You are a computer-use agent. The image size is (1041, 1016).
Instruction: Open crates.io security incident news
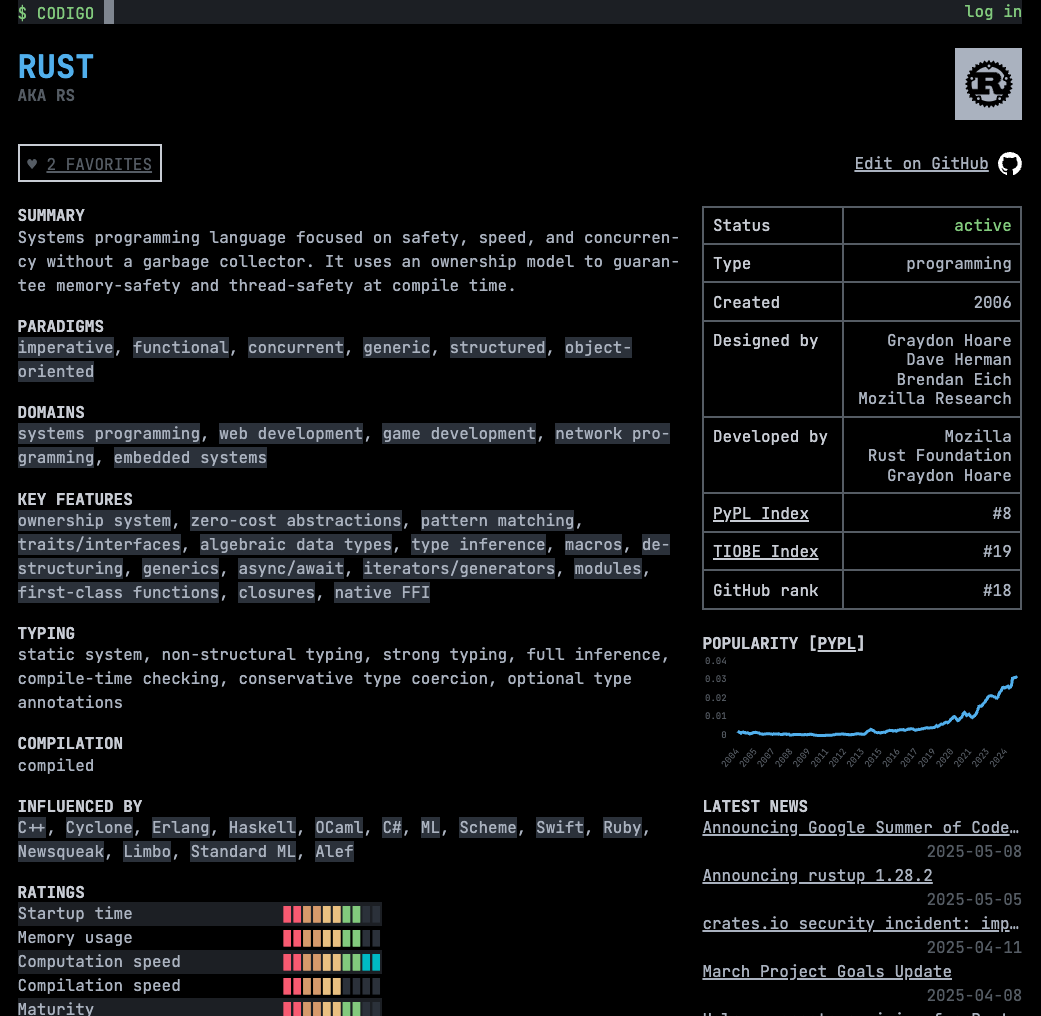click(x=860, y=923)
